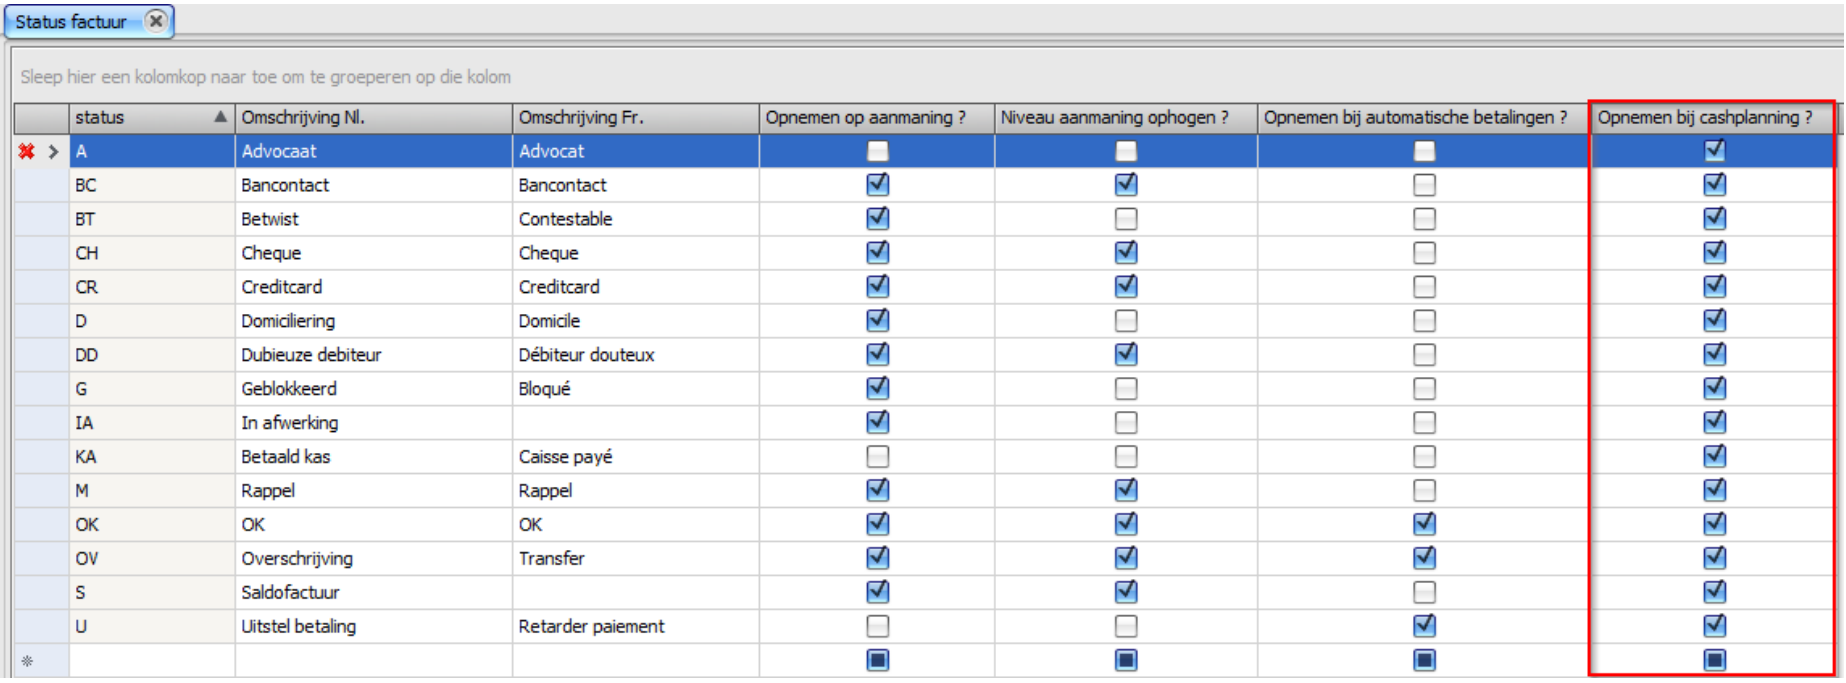Close the Status factuur tab

pyautogui.click(x=156, y=21)
